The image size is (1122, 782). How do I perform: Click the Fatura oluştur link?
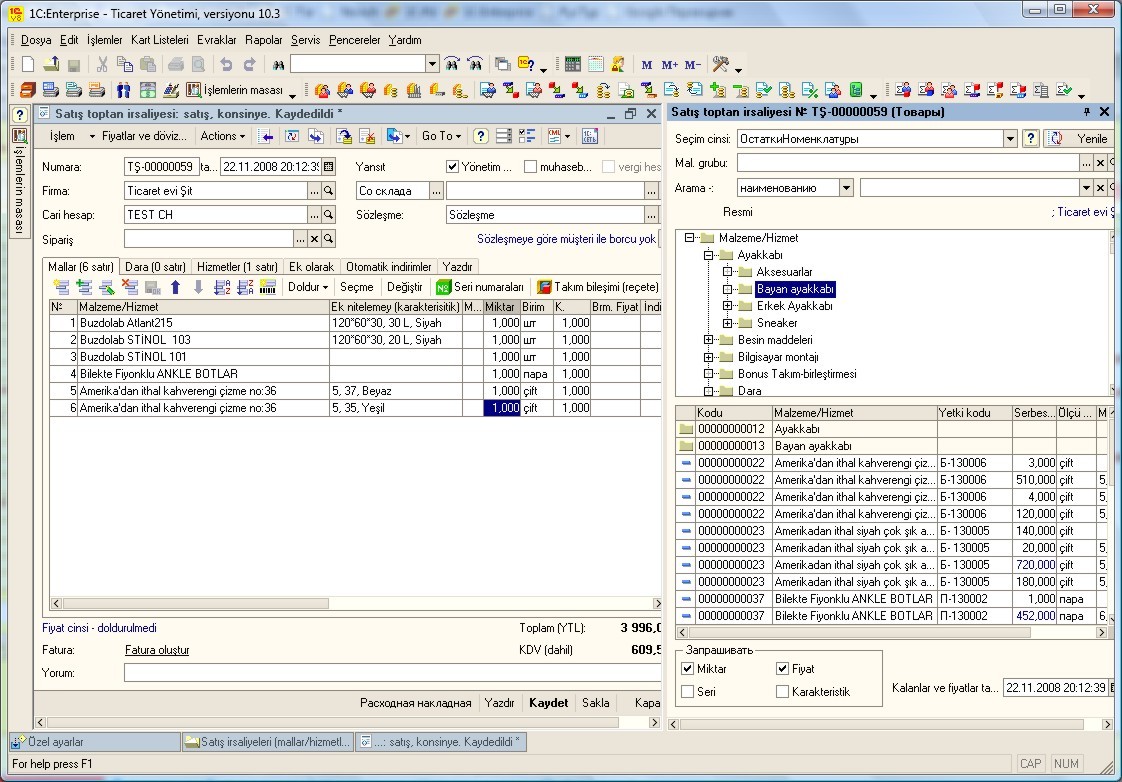coord(157,650)
